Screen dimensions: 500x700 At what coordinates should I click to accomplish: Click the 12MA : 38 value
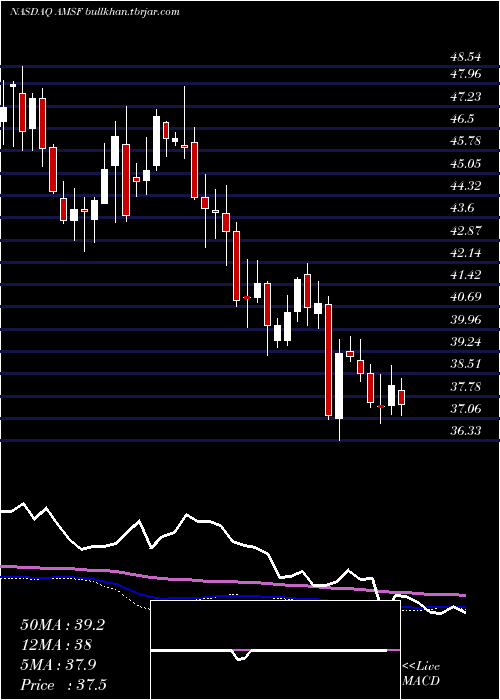click(x=56, y=645)
